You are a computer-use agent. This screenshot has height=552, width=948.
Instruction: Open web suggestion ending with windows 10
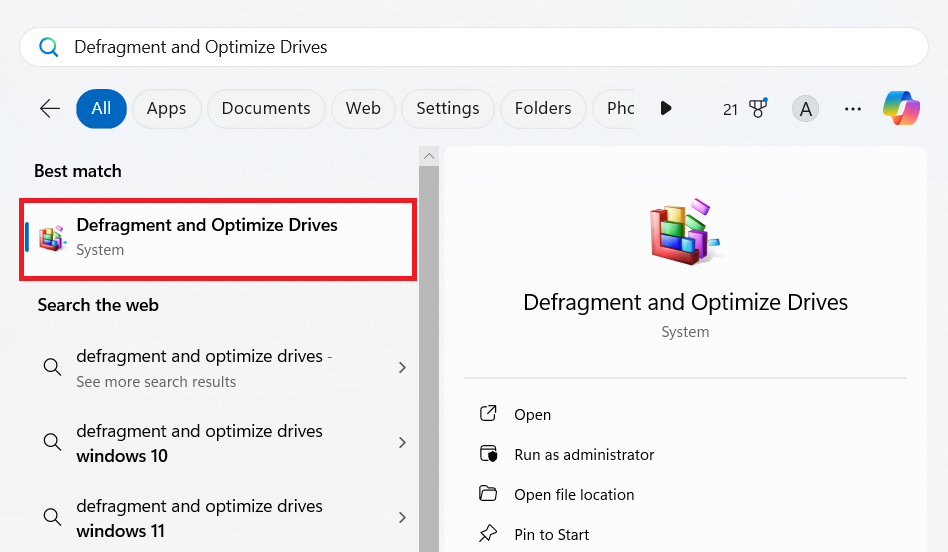coord(218,443)
